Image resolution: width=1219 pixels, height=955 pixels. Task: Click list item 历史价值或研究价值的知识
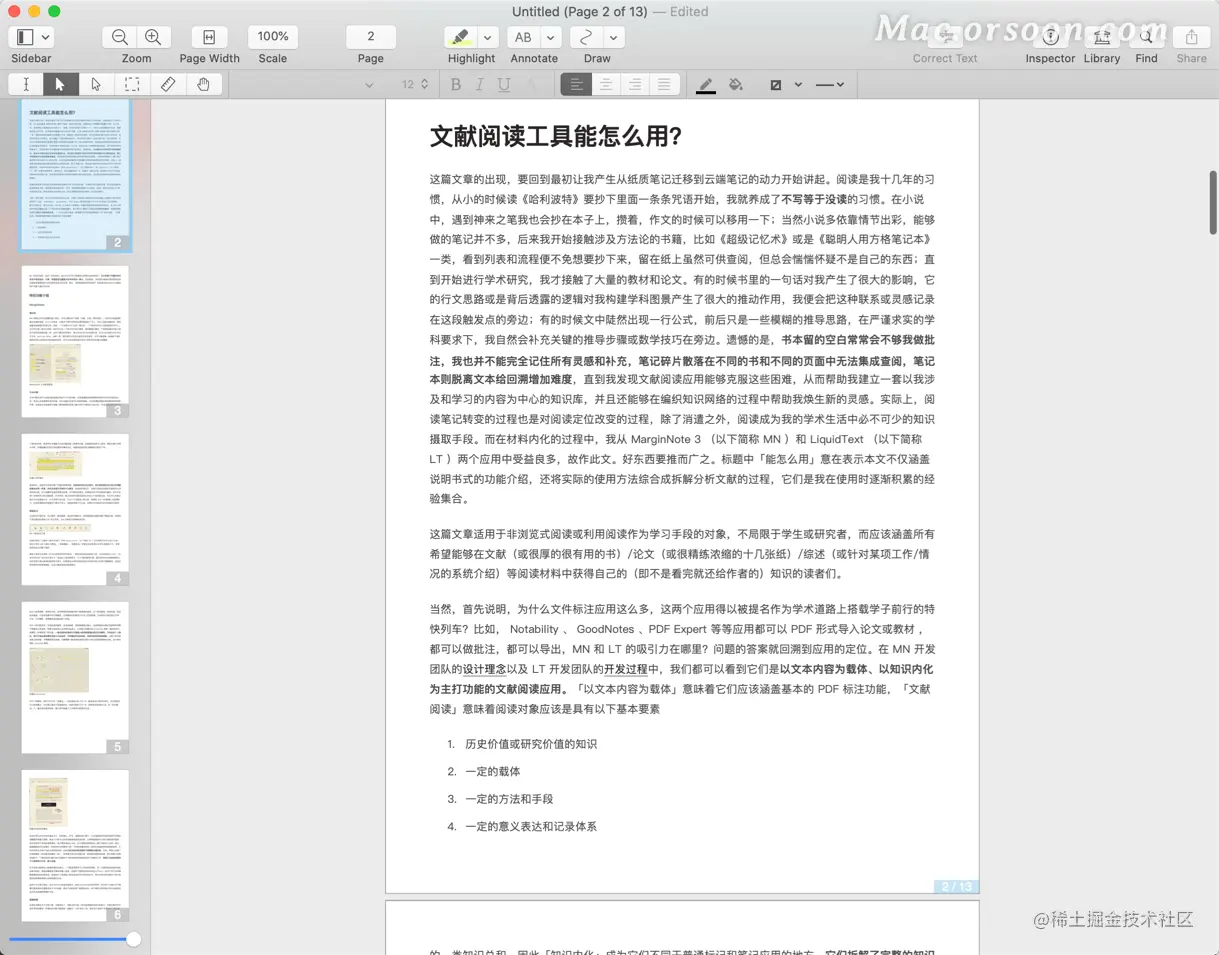click(531, 744)
